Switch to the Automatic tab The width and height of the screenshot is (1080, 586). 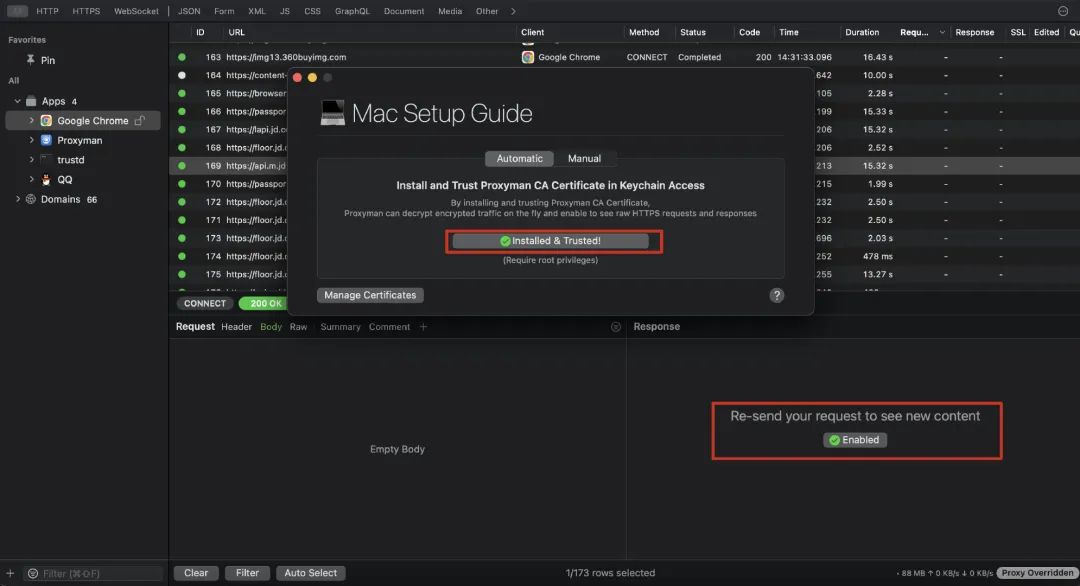coord(519,158)
